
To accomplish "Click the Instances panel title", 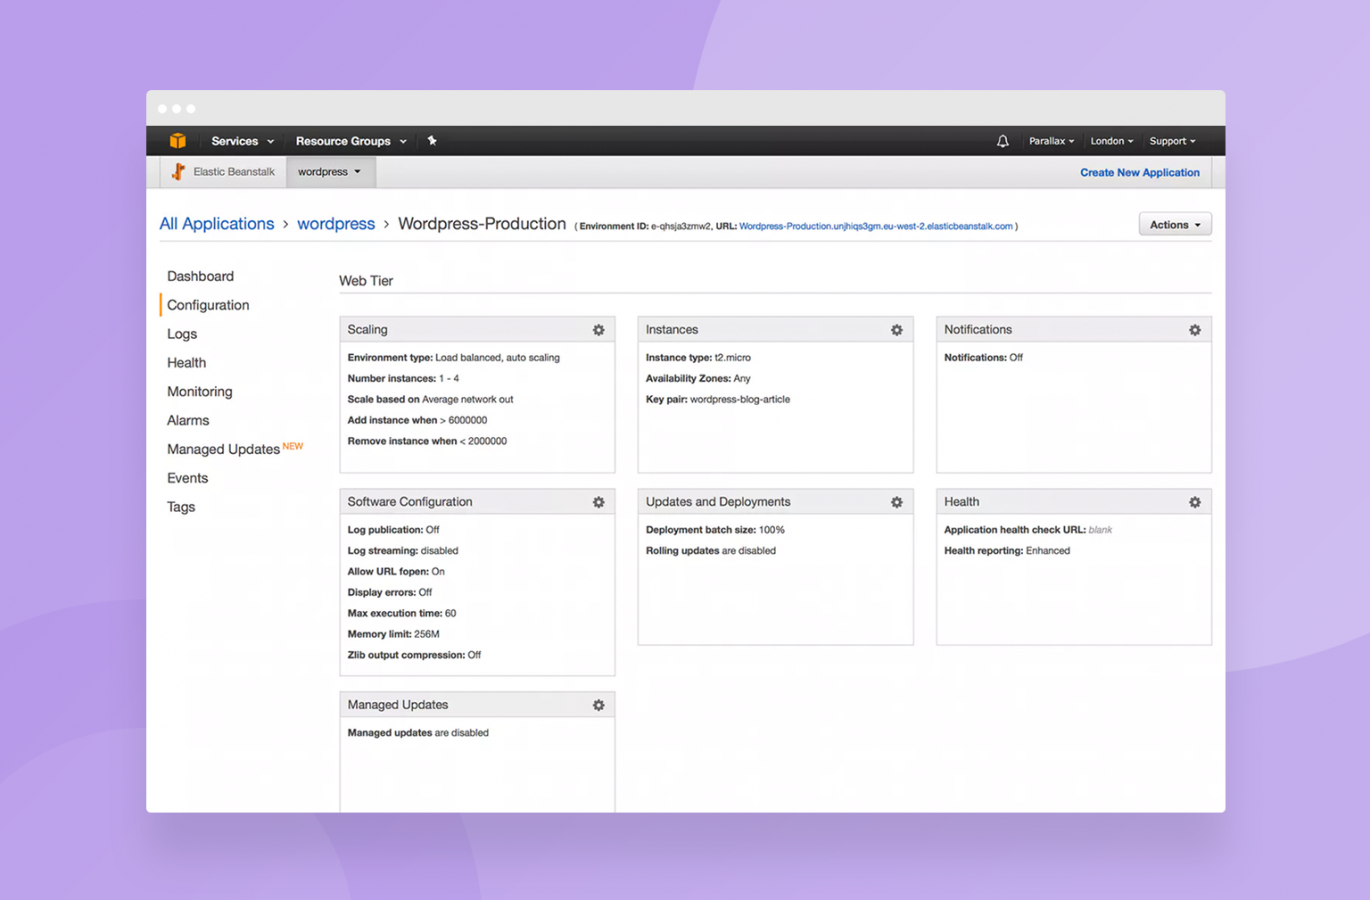I will [671, 330].
